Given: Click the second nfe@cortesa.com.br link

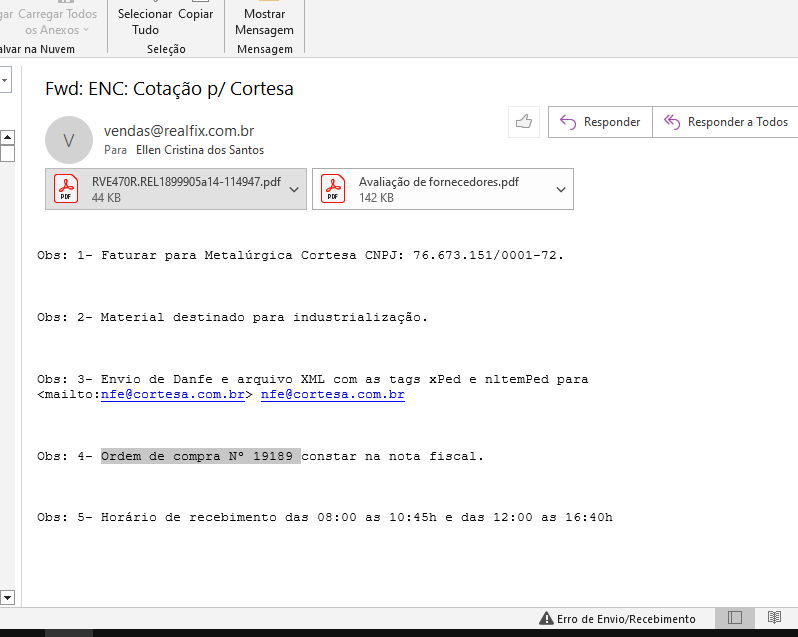Looking at the screenshot, I should pos(332,395).
